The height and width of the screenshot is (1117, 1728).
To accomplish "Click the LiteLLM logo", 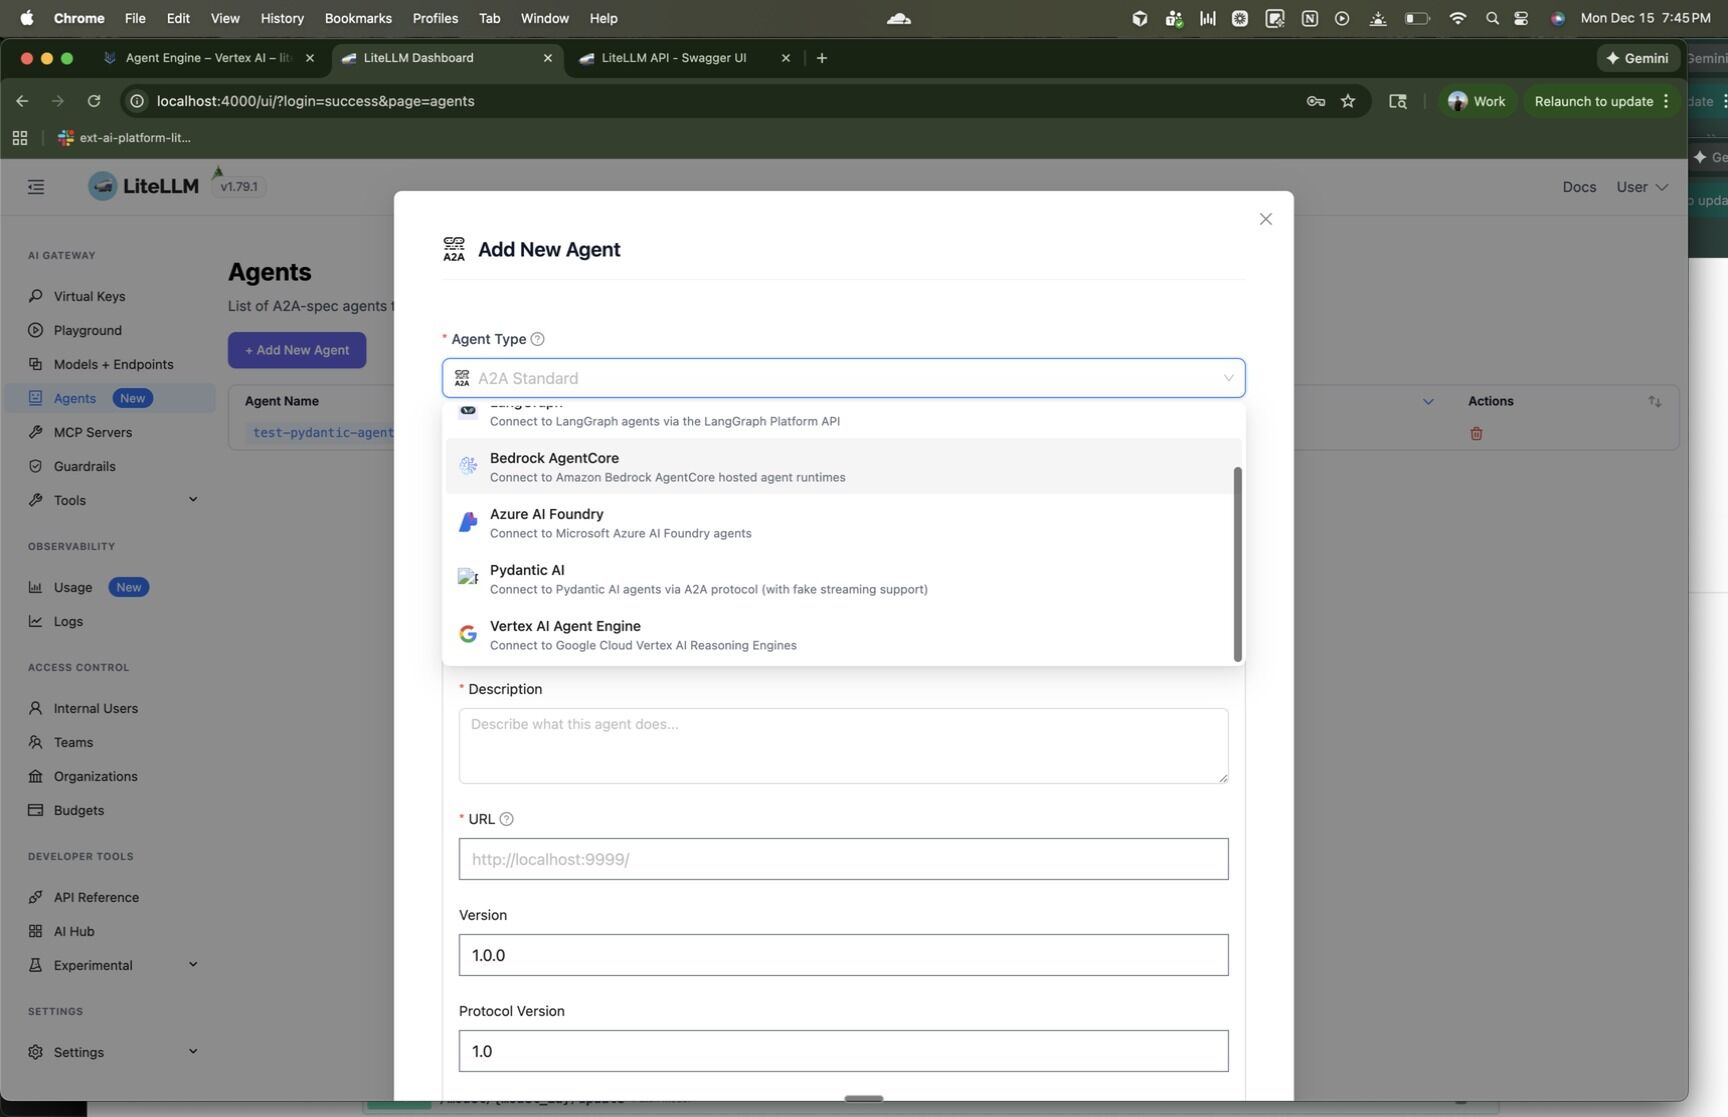I will pyautogui.click(x=144, y=186).
